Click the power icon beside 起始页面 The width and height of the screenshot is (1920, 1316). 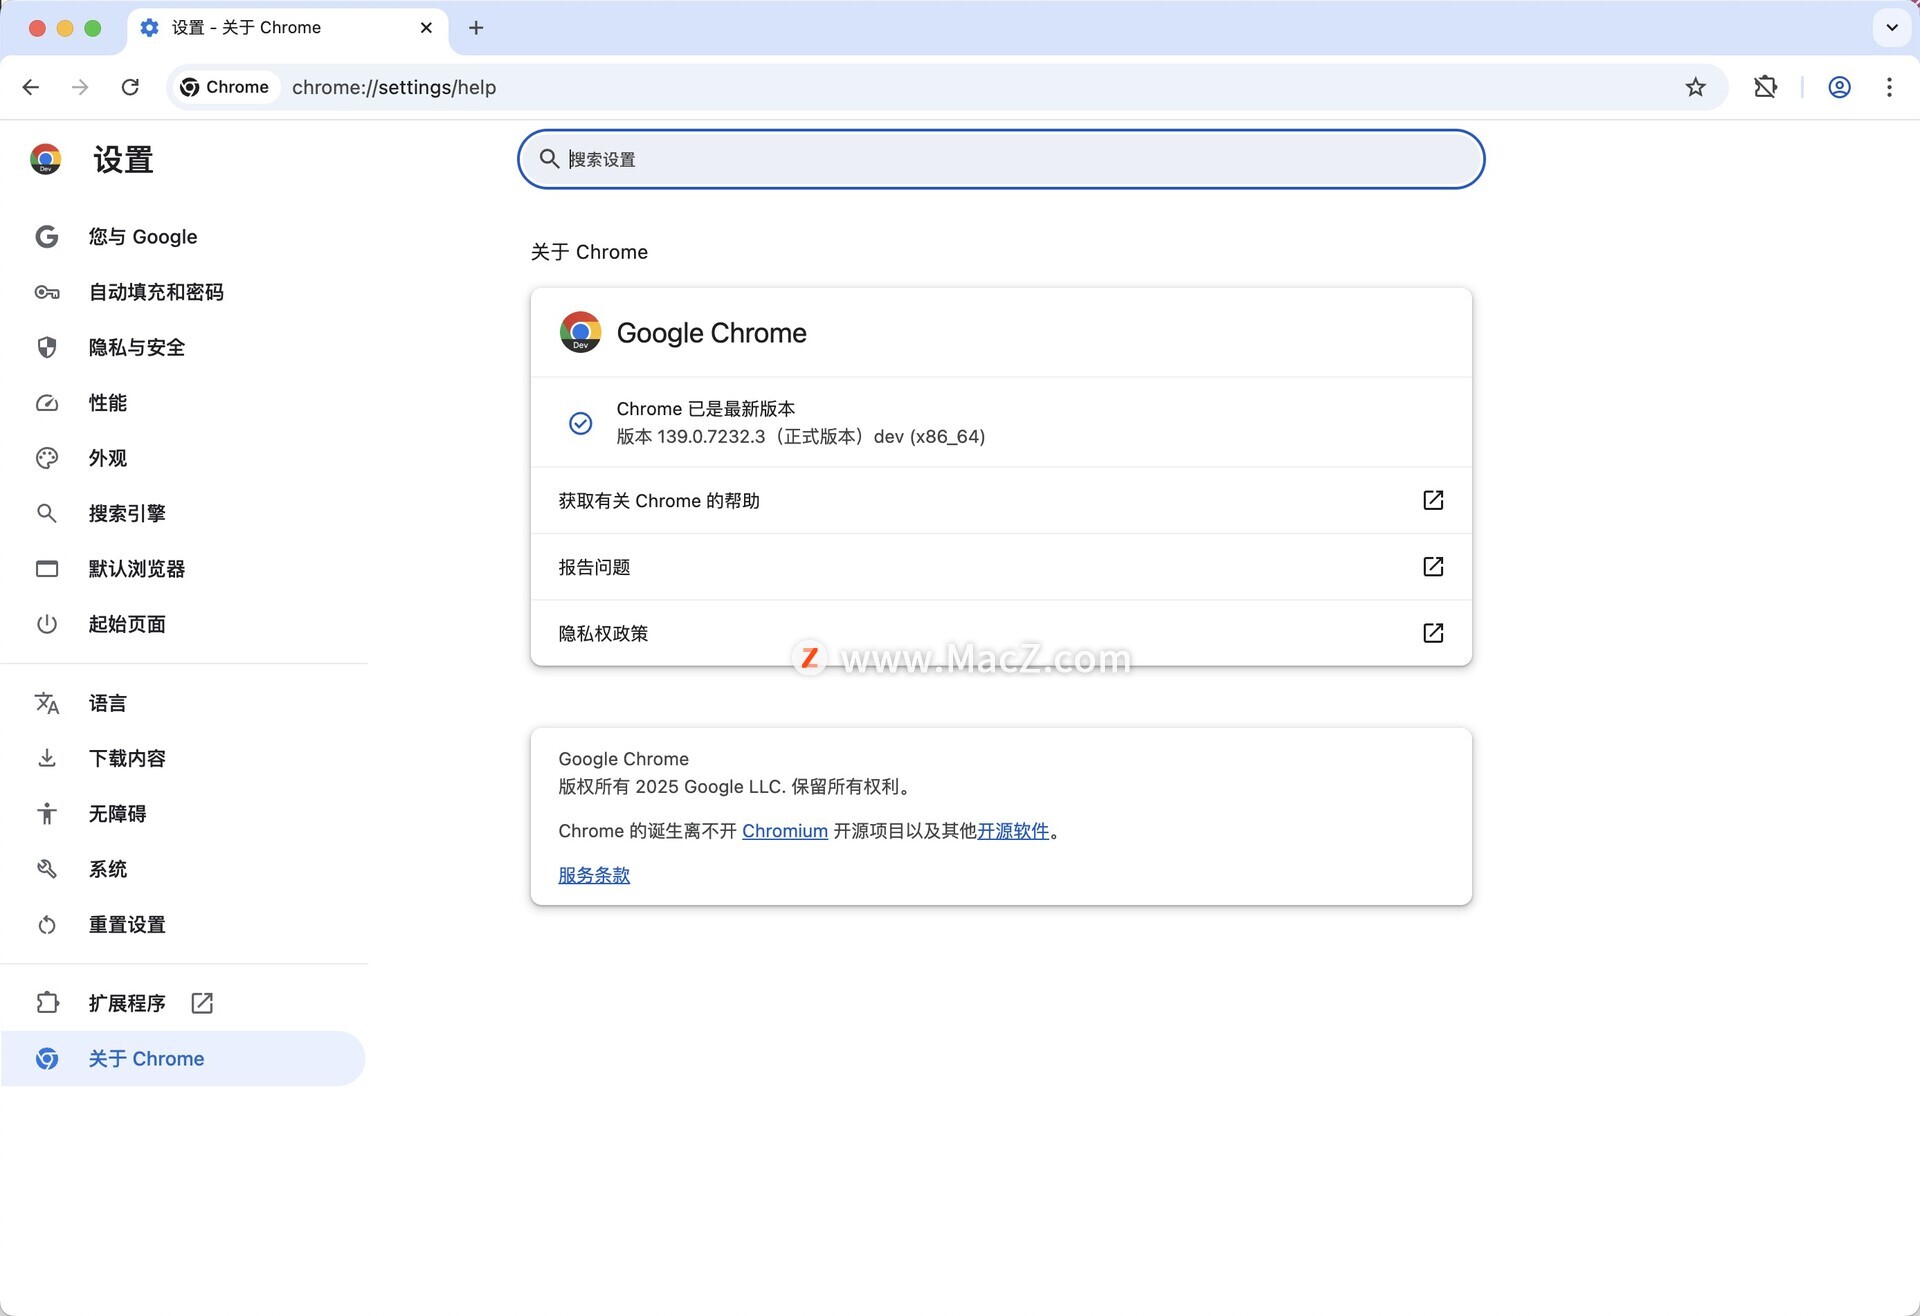47,624
